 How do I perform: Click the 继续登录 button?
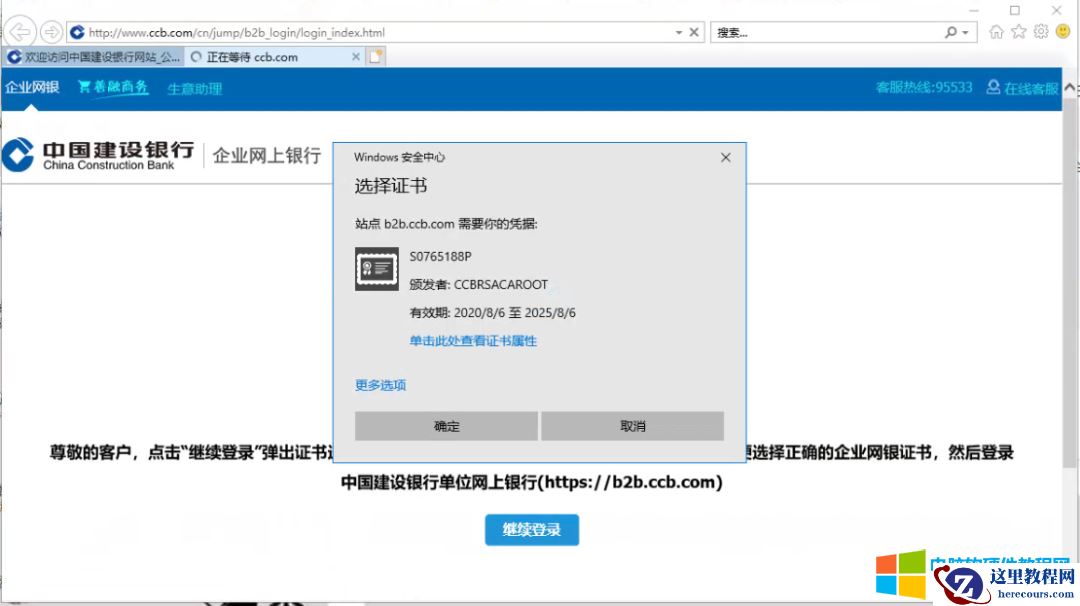[x=531, y=530]
